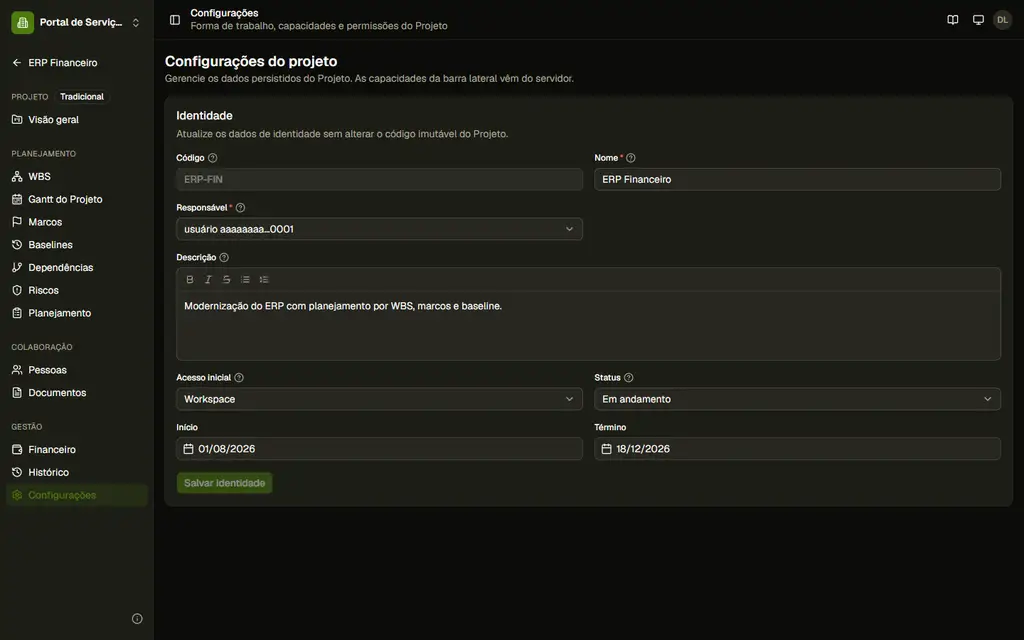
Task: Open the Portal de Serviços workspace switcher
Action: pyautogui.click(x=76, y=22)
